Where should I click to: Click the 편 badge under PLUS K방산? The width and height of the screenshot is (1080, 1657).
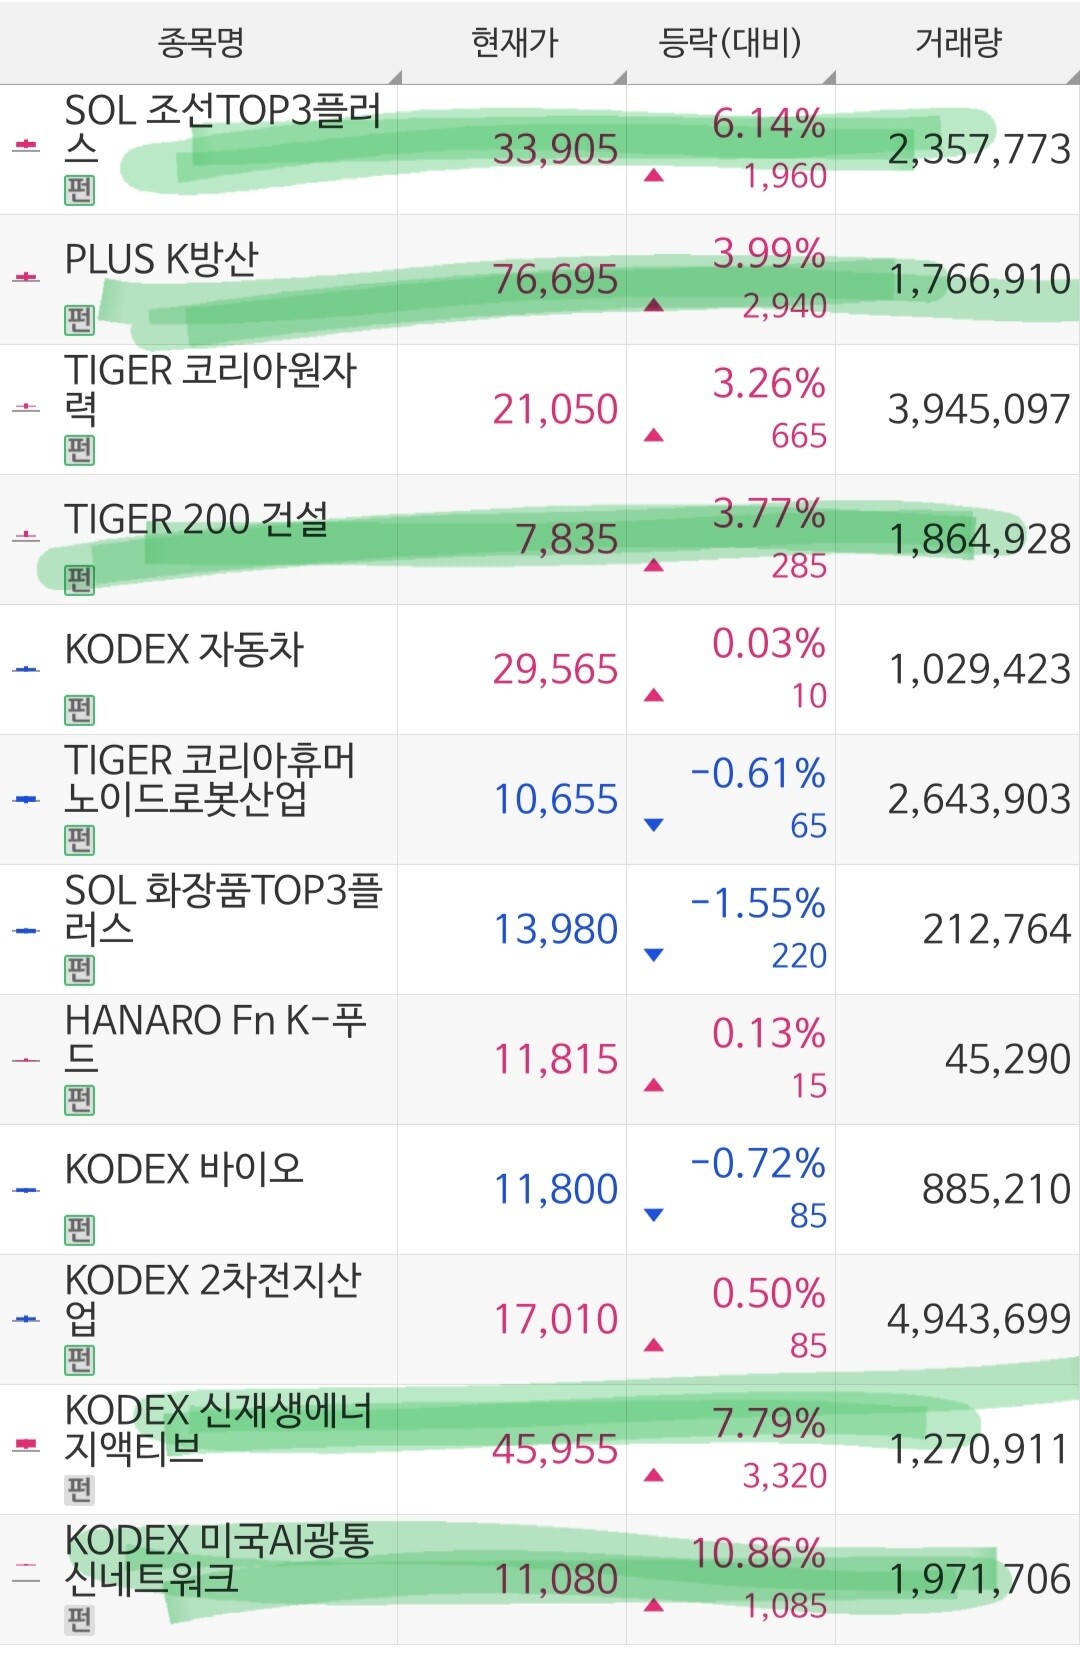click(x=79, y=320)
